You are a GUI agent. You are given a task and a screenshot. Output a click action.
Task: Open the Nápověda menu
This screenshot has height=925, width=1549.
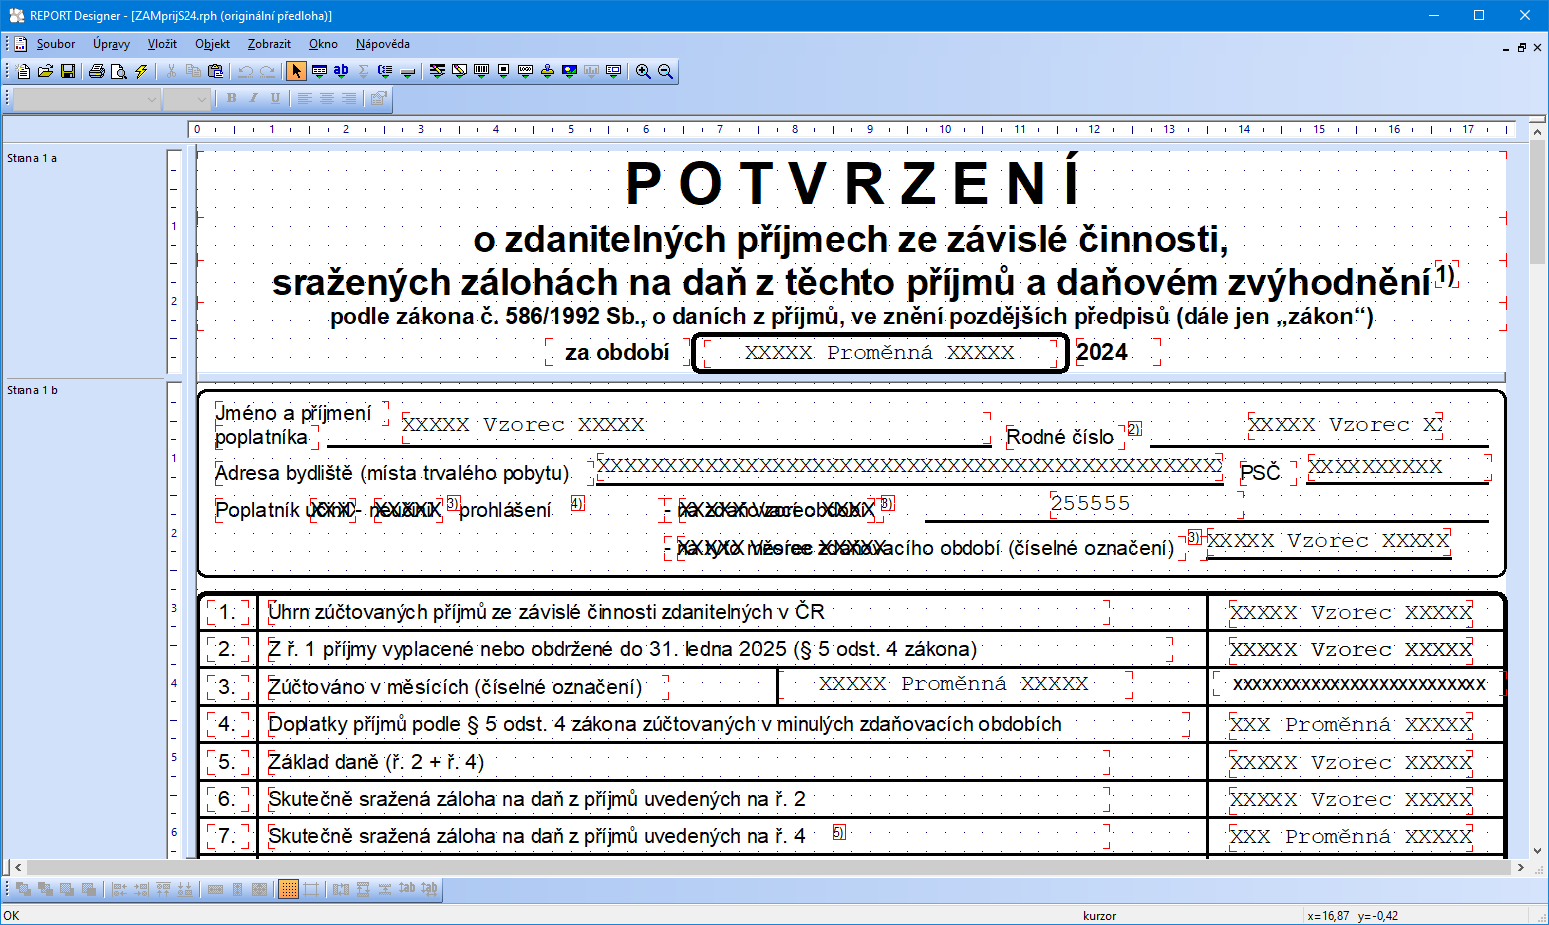[383, 44]
